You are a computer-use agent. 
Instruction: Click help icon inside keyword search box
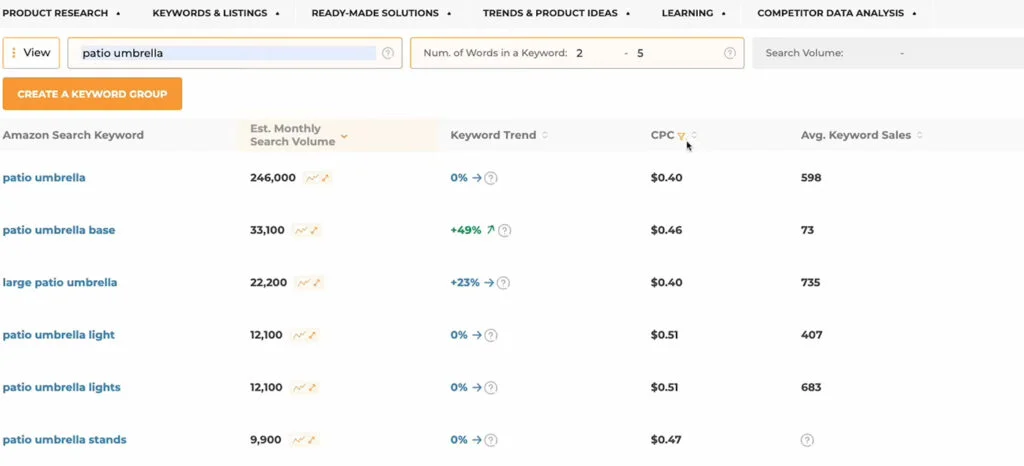pos(388,54)
